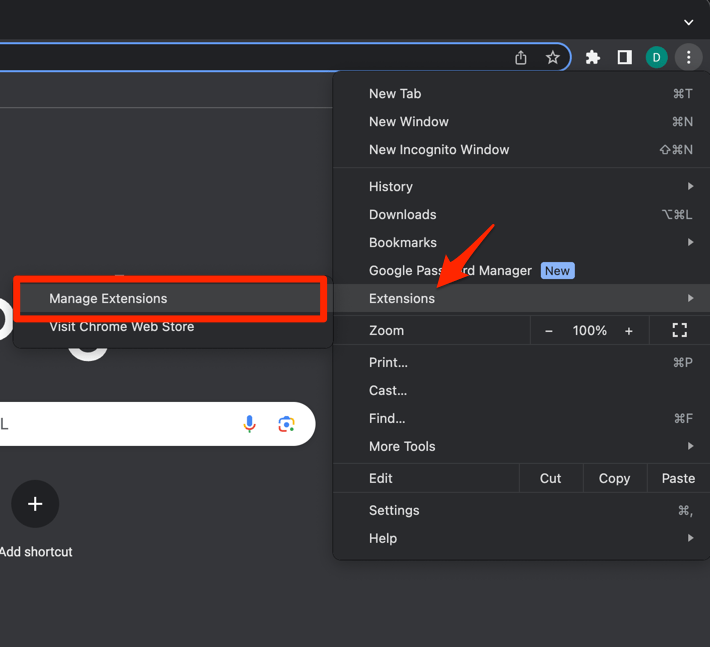Click the Copy button in Edit row
Viewport: 710px width, 647px height.
coord(614,479)
